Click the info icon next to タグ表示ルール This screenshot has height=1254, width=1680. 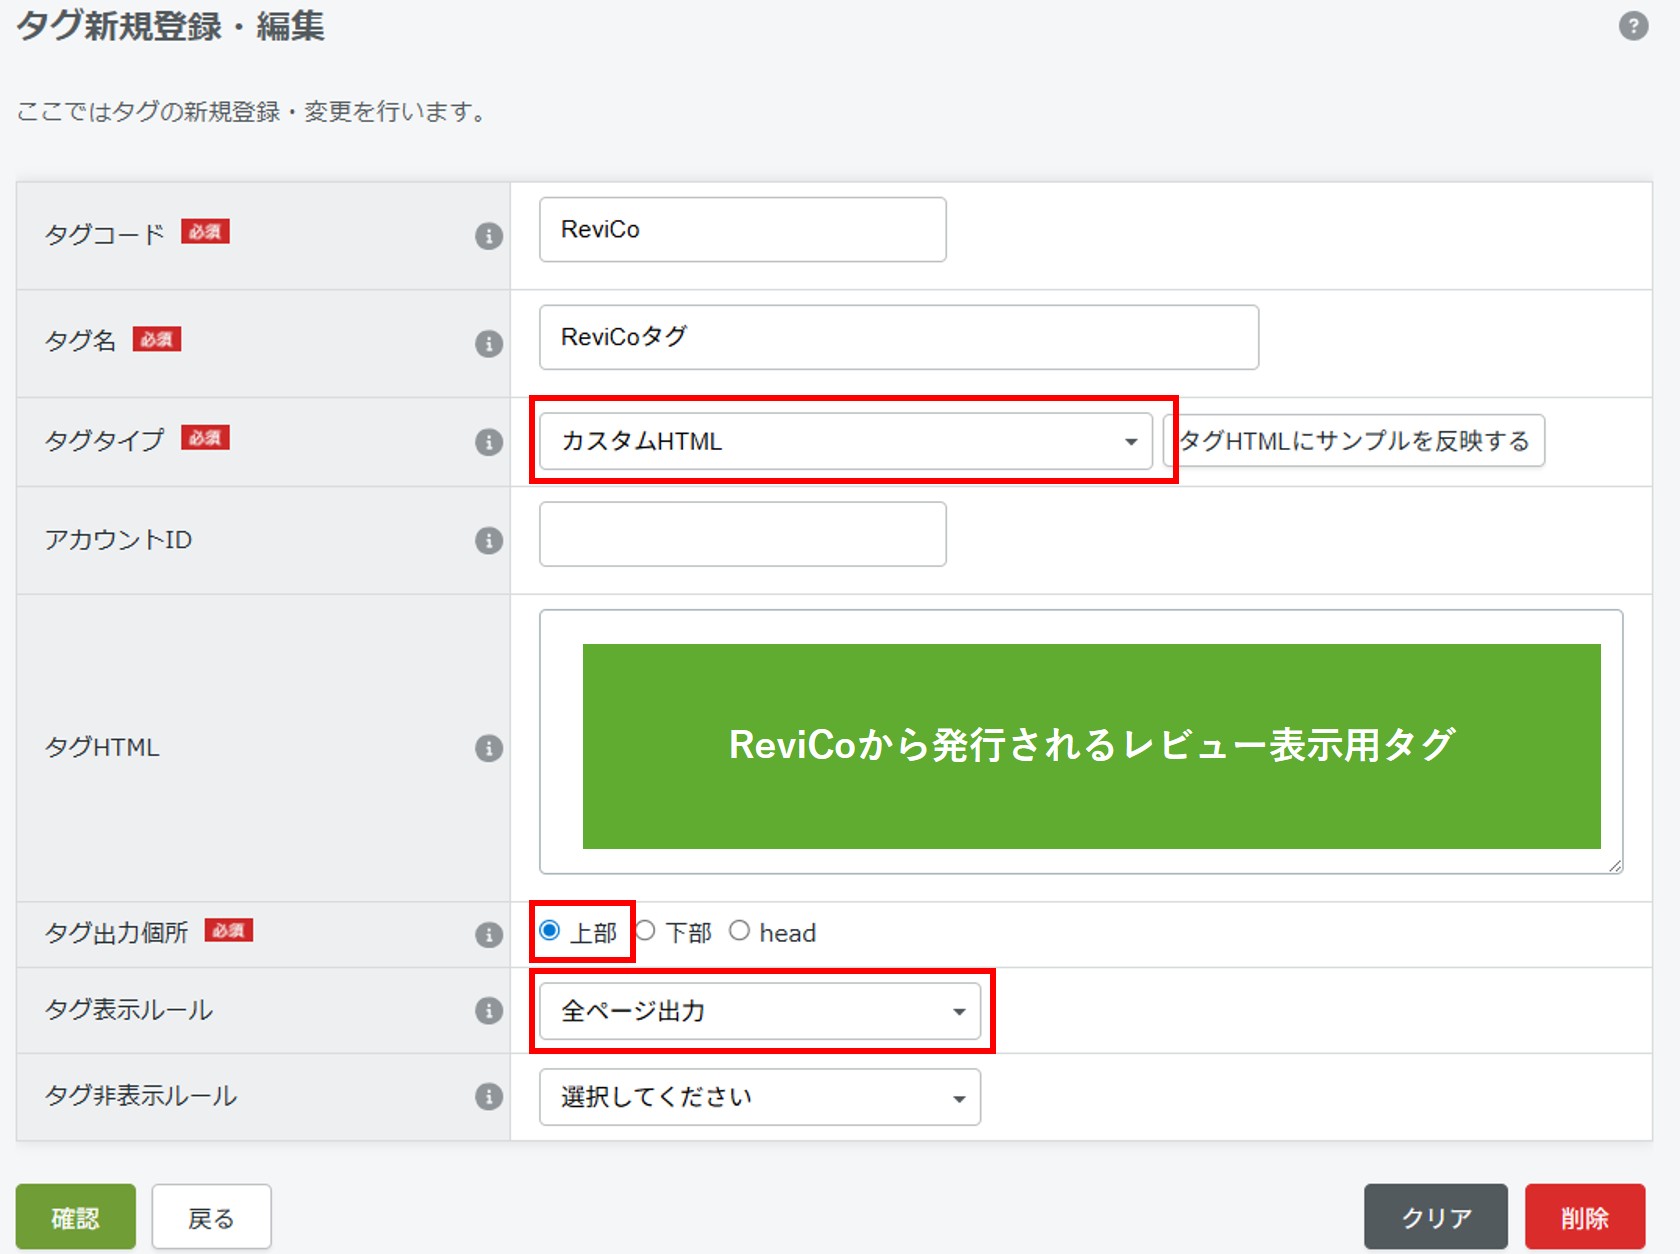click(489, 1011)
